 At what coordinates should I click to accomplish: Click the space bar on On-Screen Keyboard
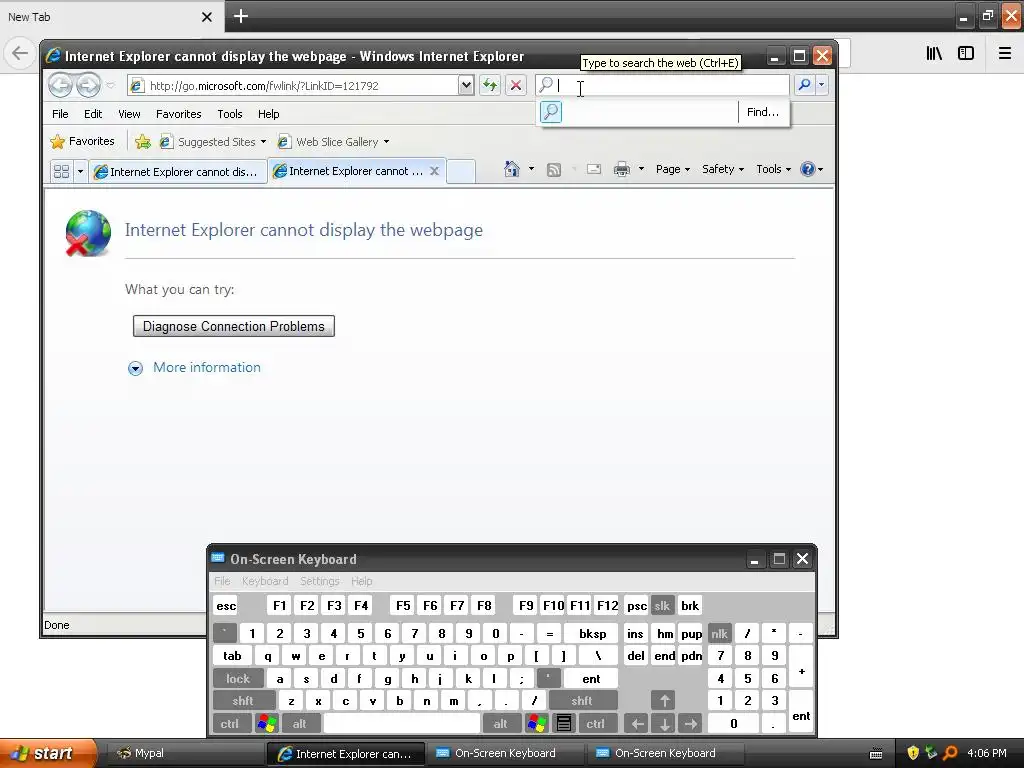[402, 724]
